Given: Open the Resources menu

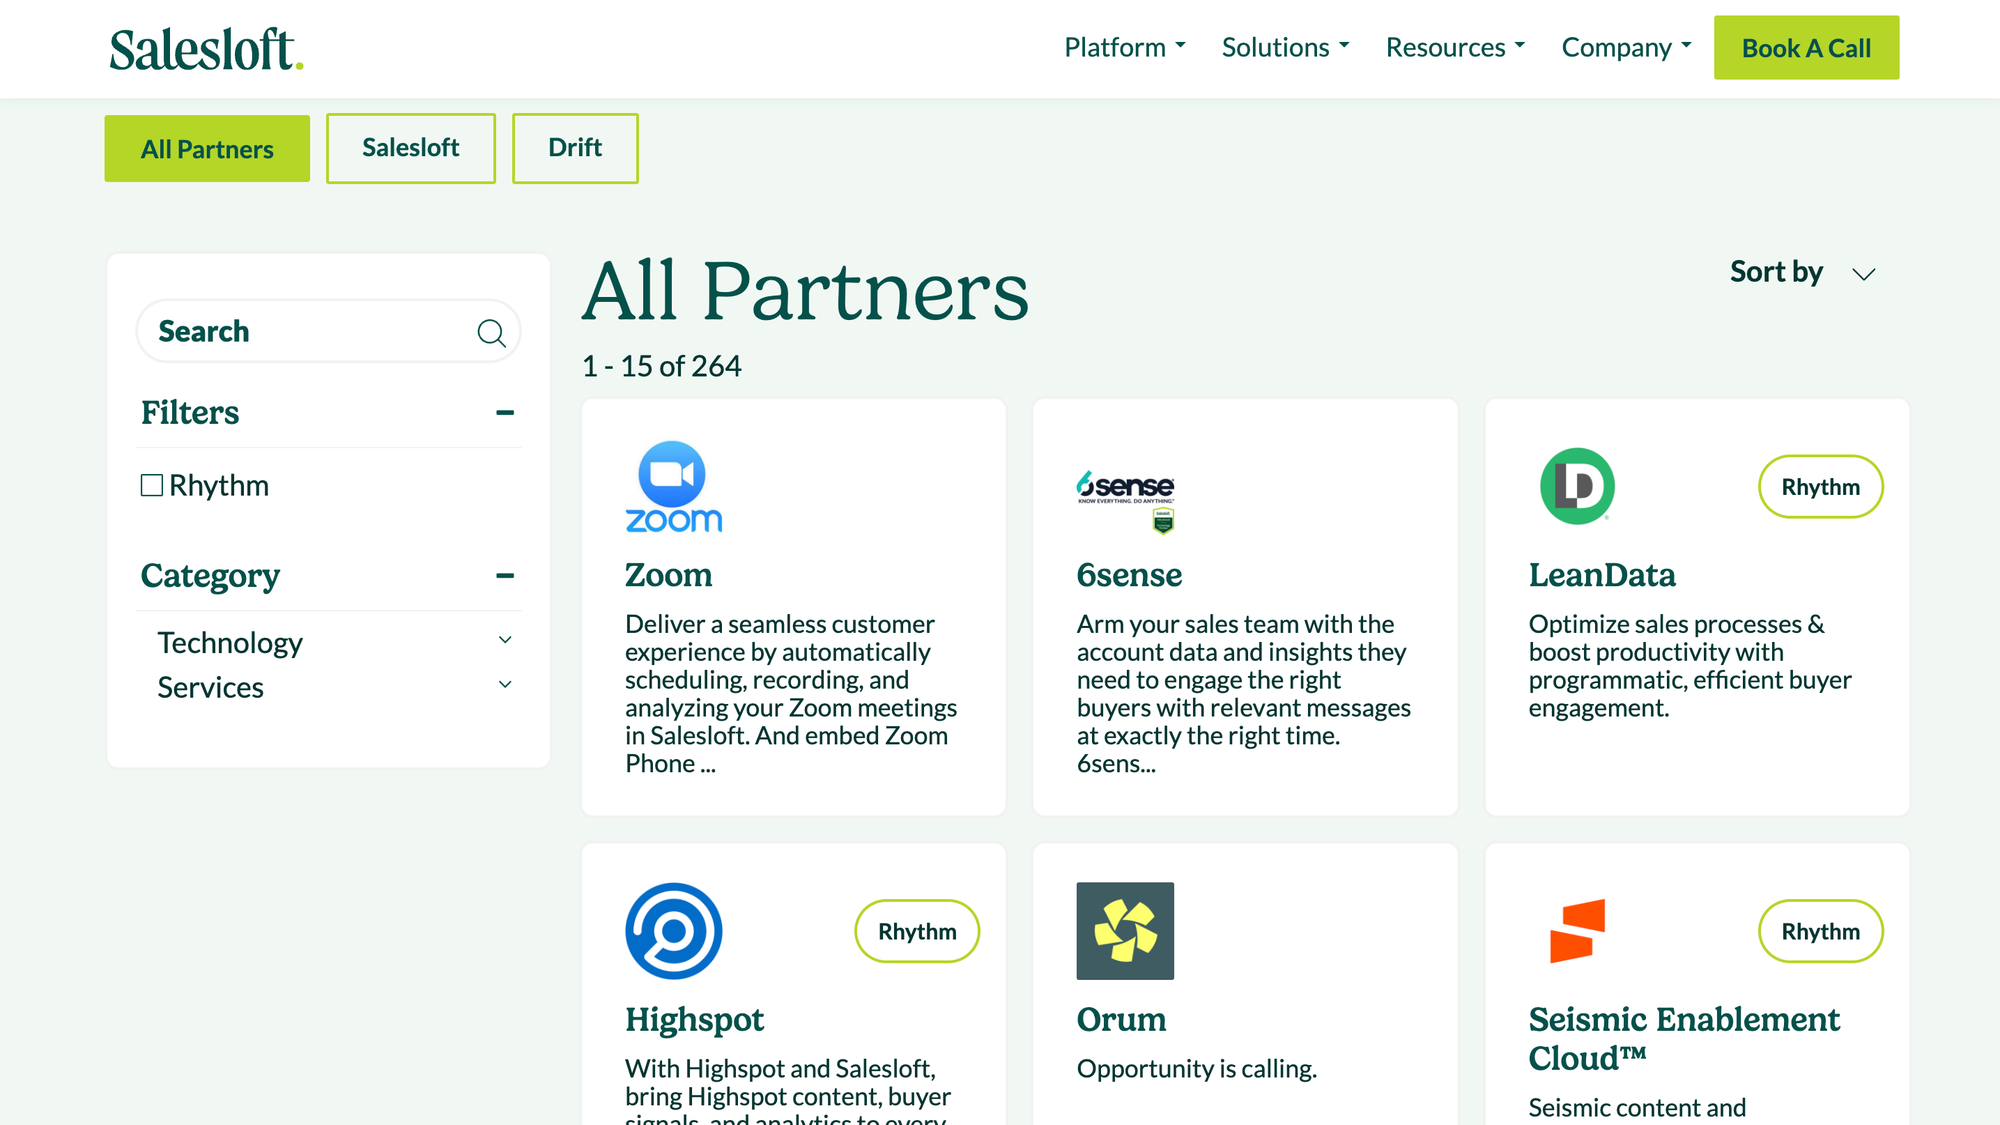Looking at the screenshot, I should [x=1455, y=48].
